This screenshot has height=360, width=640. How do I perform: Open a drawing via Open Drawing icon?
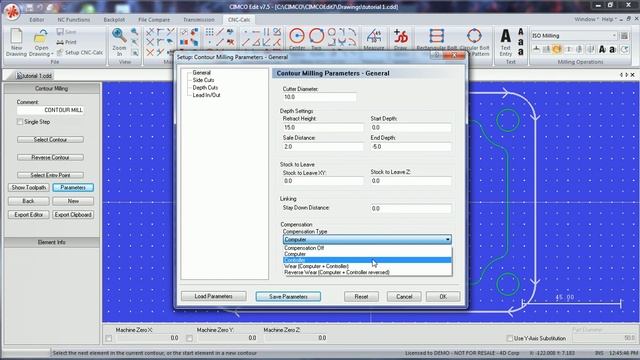pyautogui.click(x=40, y=37)
